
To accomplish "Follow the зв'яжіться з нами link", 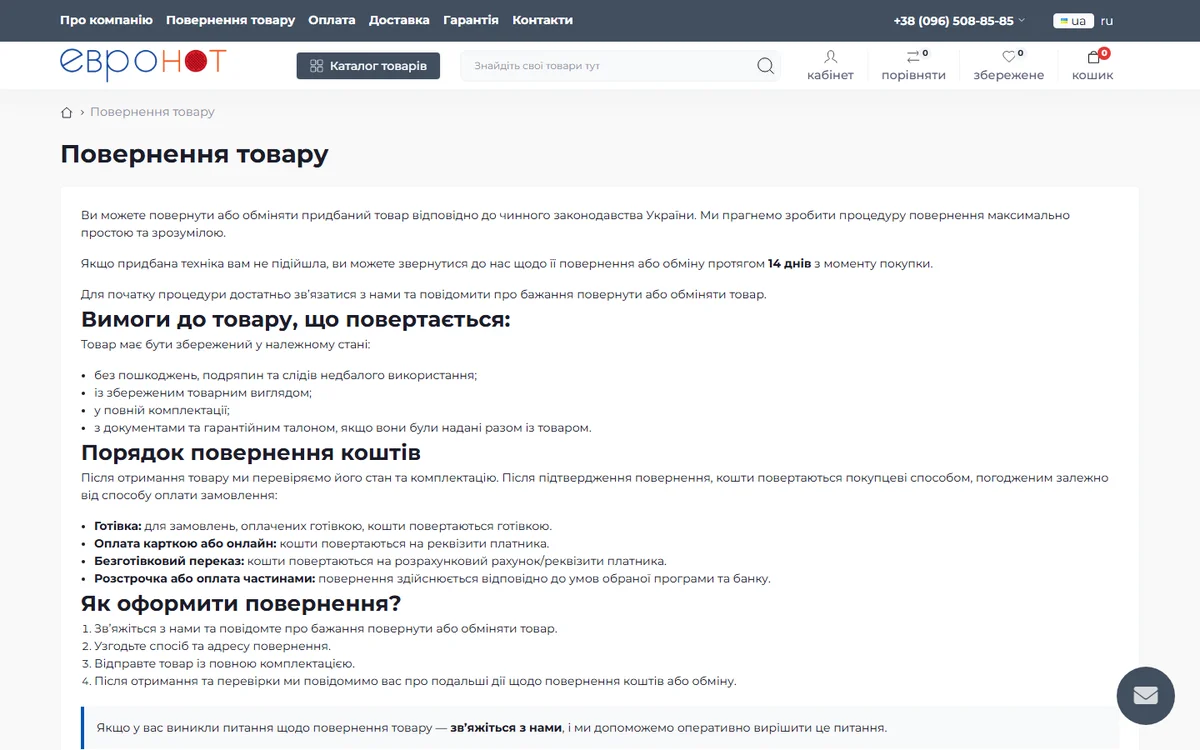I will tap(506, 728).
